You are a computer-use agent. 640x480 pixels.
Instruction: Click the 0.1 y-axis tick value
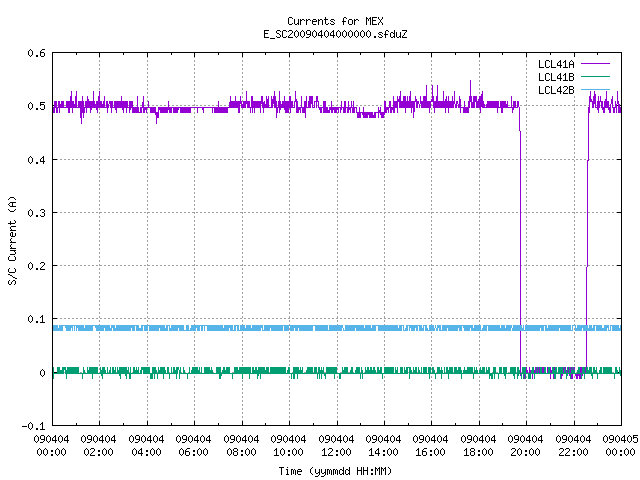point(36,319)
